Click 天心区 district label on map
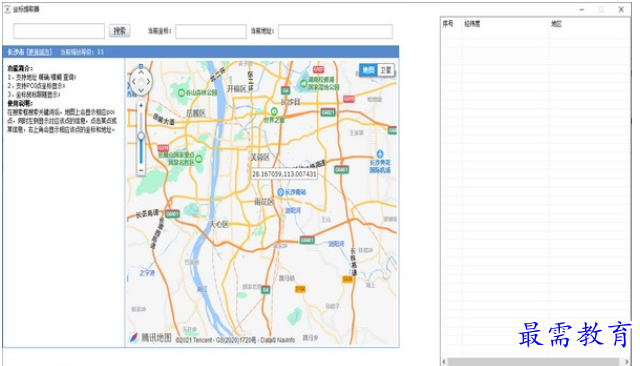 coord(219,224)
